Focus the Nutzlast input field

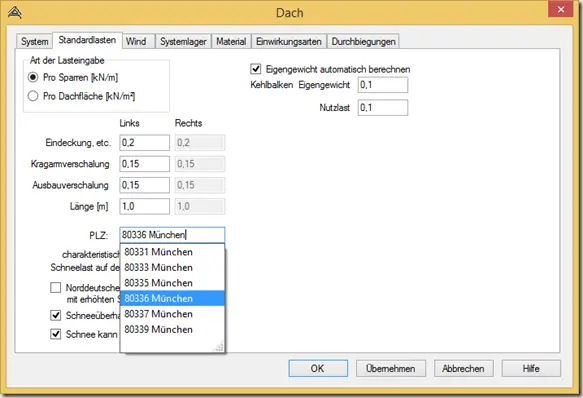click(x=383, y=107)
